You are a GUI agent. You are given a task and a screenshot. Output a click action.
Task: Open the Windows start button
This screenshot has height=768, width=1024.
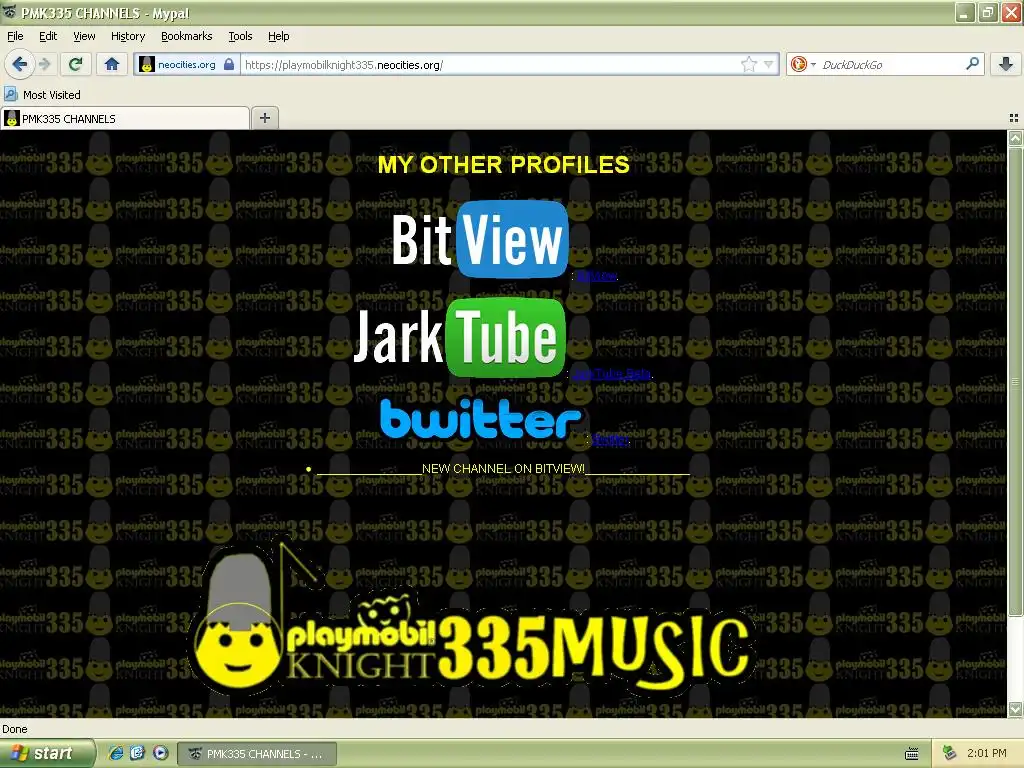click(x=46, y=754)
